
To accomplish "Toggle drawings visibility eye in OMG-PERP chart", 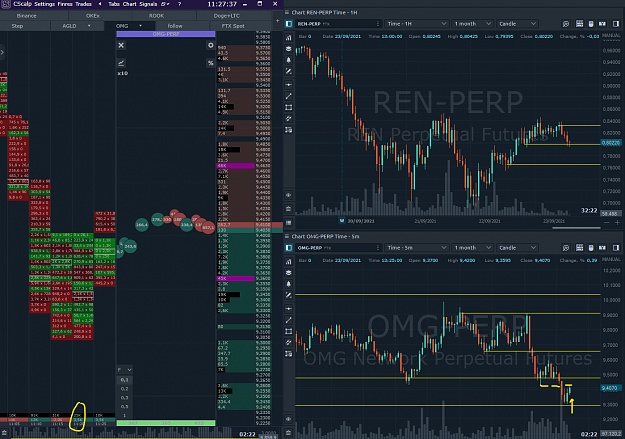I will [289, 419].
